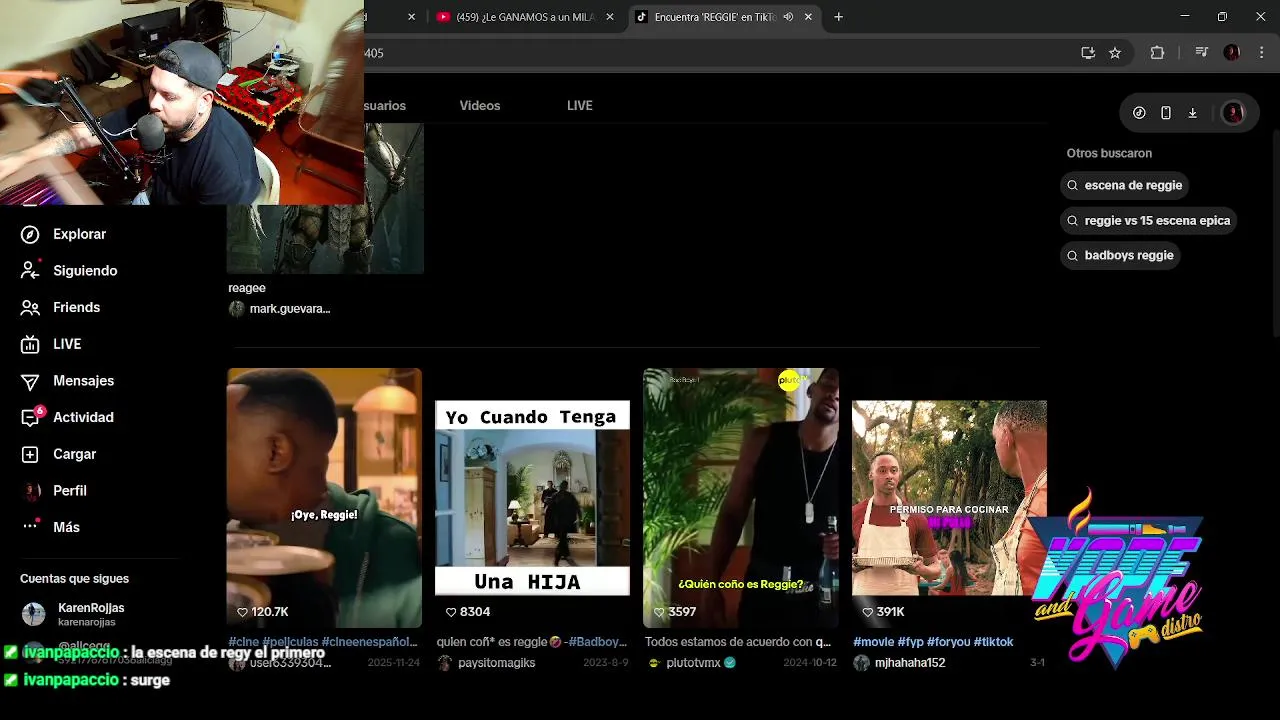The height and width of the screenshot is (720, 1280).
Task: Close the YouTube '¿Le GANAMOS' tab
Action: coord(610,17)
